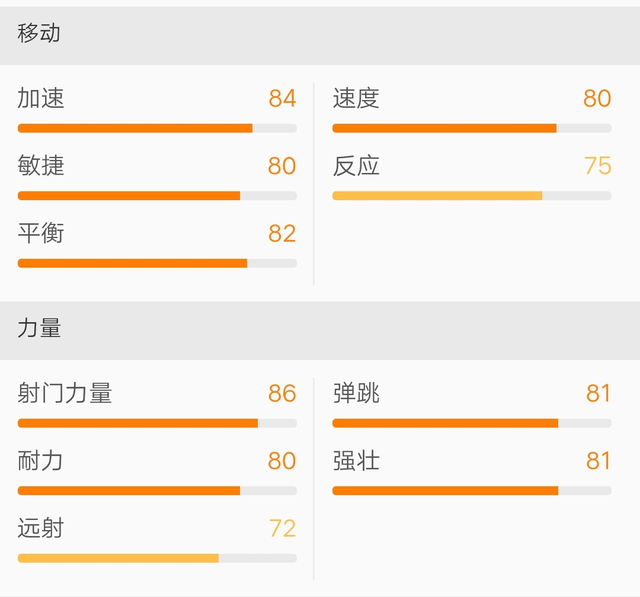The height and width of the screenshot is (597, 640).
Task: Click the 平衡 stat progress bar
Action: pos(157,263)
